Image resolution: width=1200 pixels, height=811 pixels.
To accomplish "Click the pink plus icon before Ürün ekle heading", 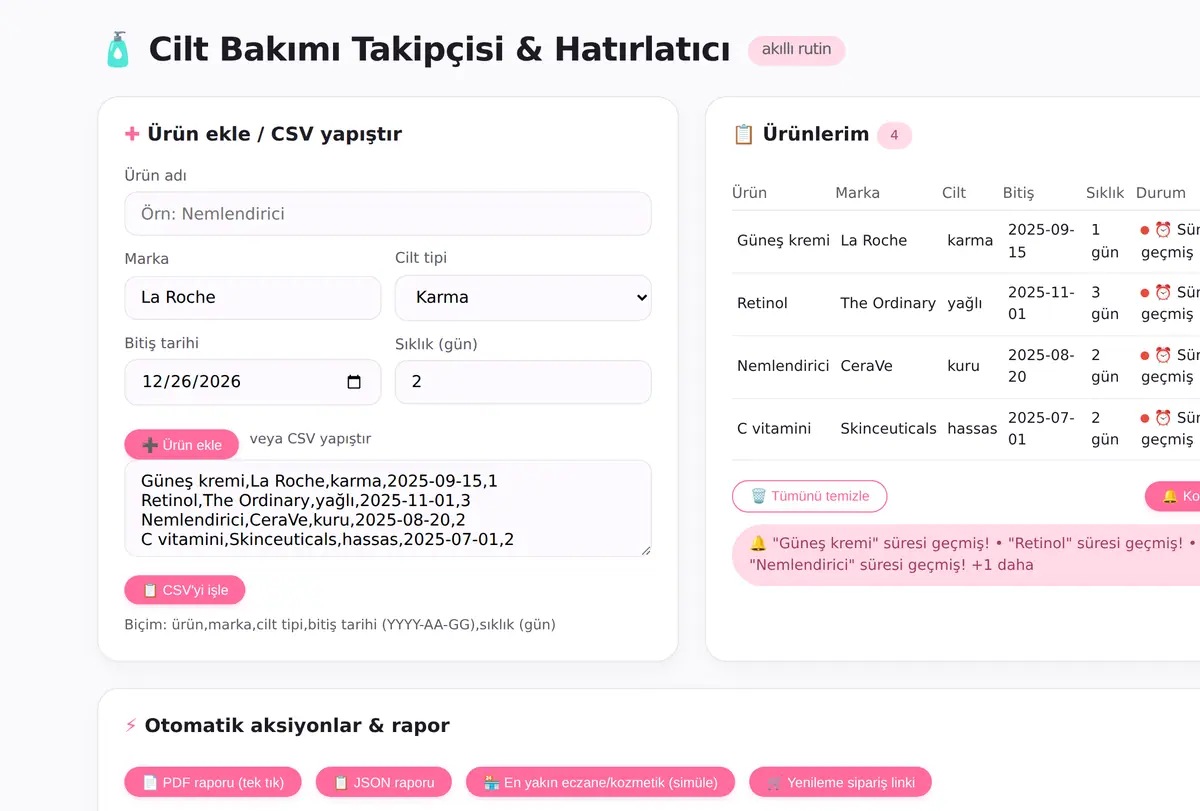I will click(132, 134).
